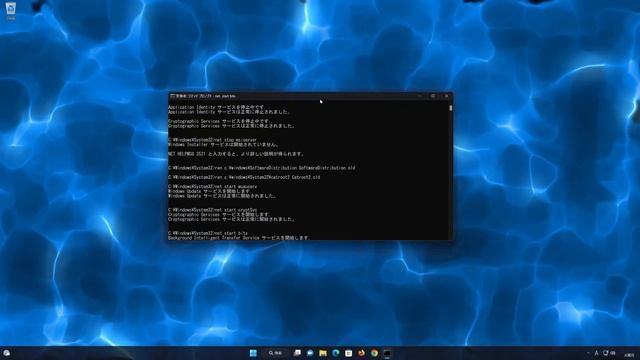
Task: Click the 'Background Intelligent Transfer Service' output line
Action: click(x=239, y=238)
